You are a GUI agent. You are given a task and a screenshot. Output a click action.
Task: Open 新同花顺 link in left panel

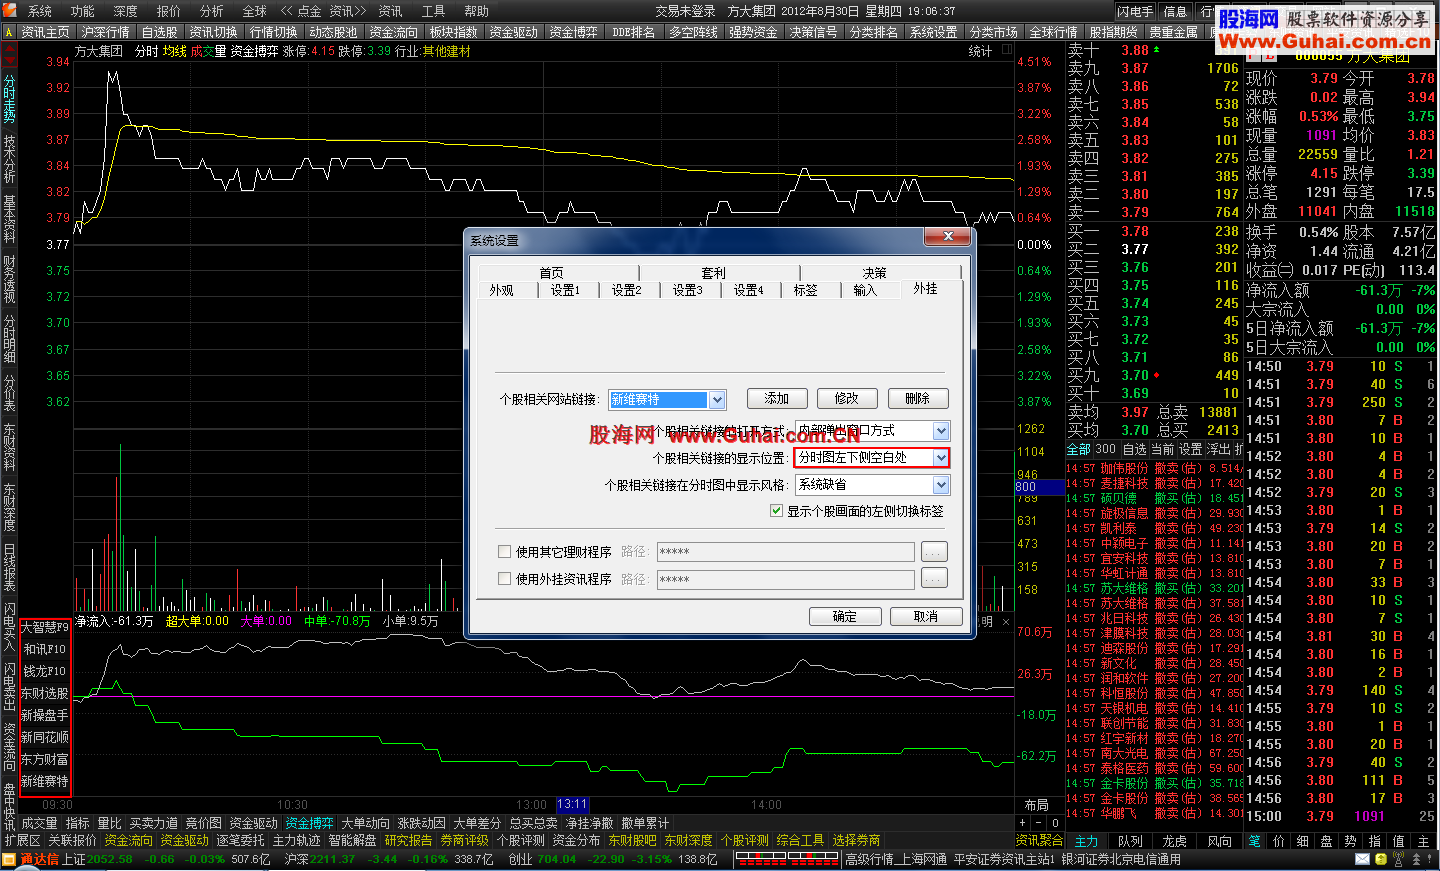45,737
